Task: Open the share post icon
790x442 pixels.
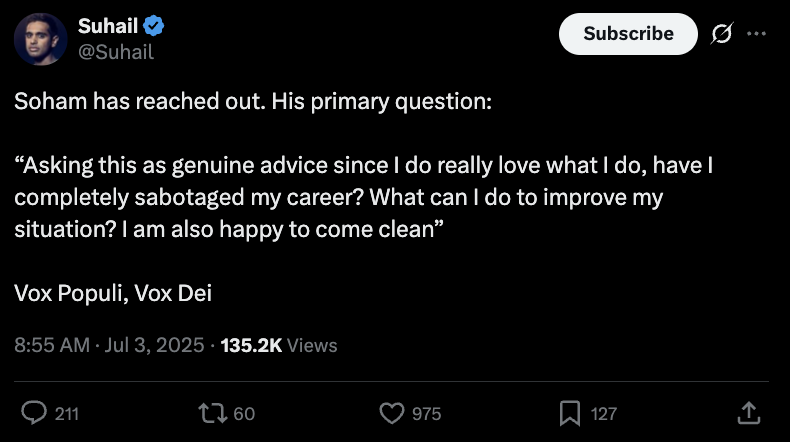Action: [x=747, y=412]
